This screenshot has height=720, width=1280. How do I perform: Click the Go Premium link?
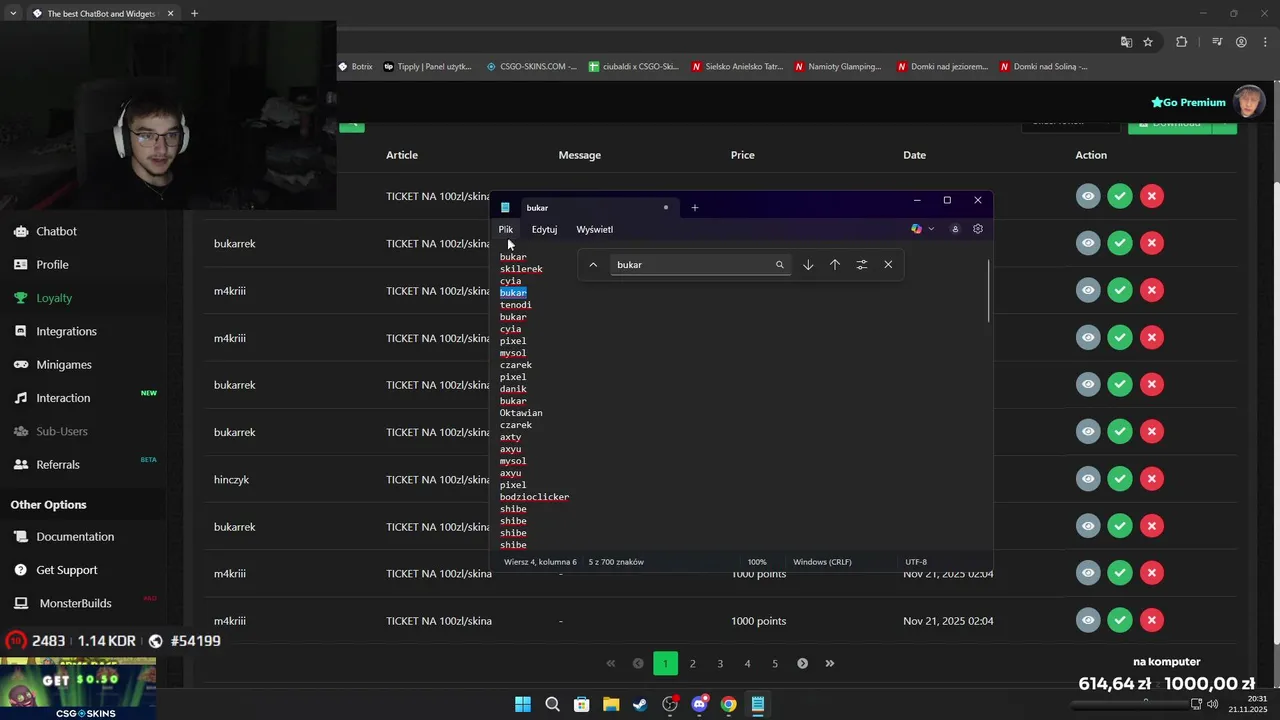pyautogui.click(x=1188, y=102)
